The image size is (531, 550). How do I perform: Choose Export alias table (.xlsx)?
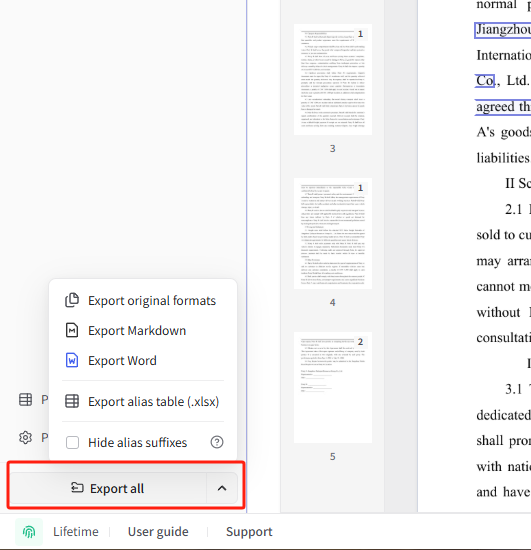(x=143, y=401)
